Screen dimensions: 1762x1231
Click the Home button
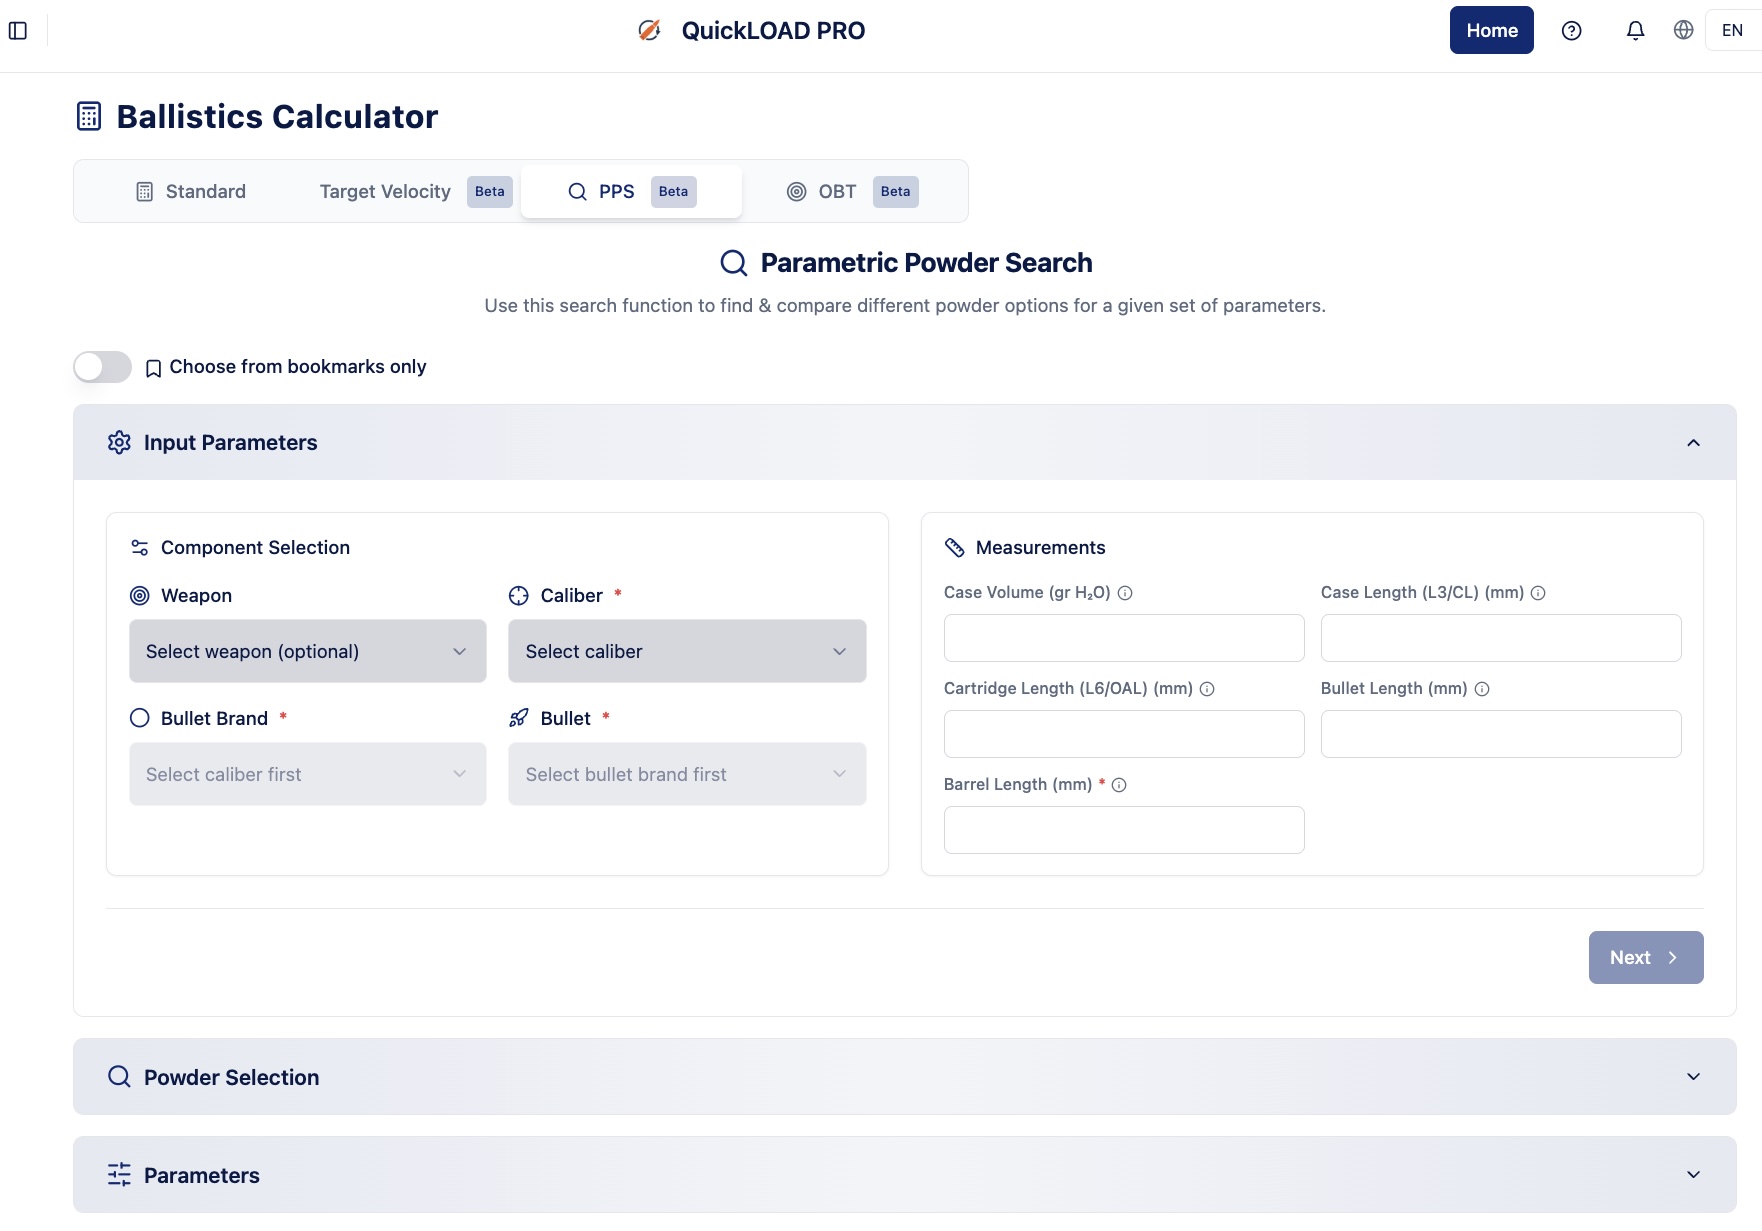[x=1491, y=31]
